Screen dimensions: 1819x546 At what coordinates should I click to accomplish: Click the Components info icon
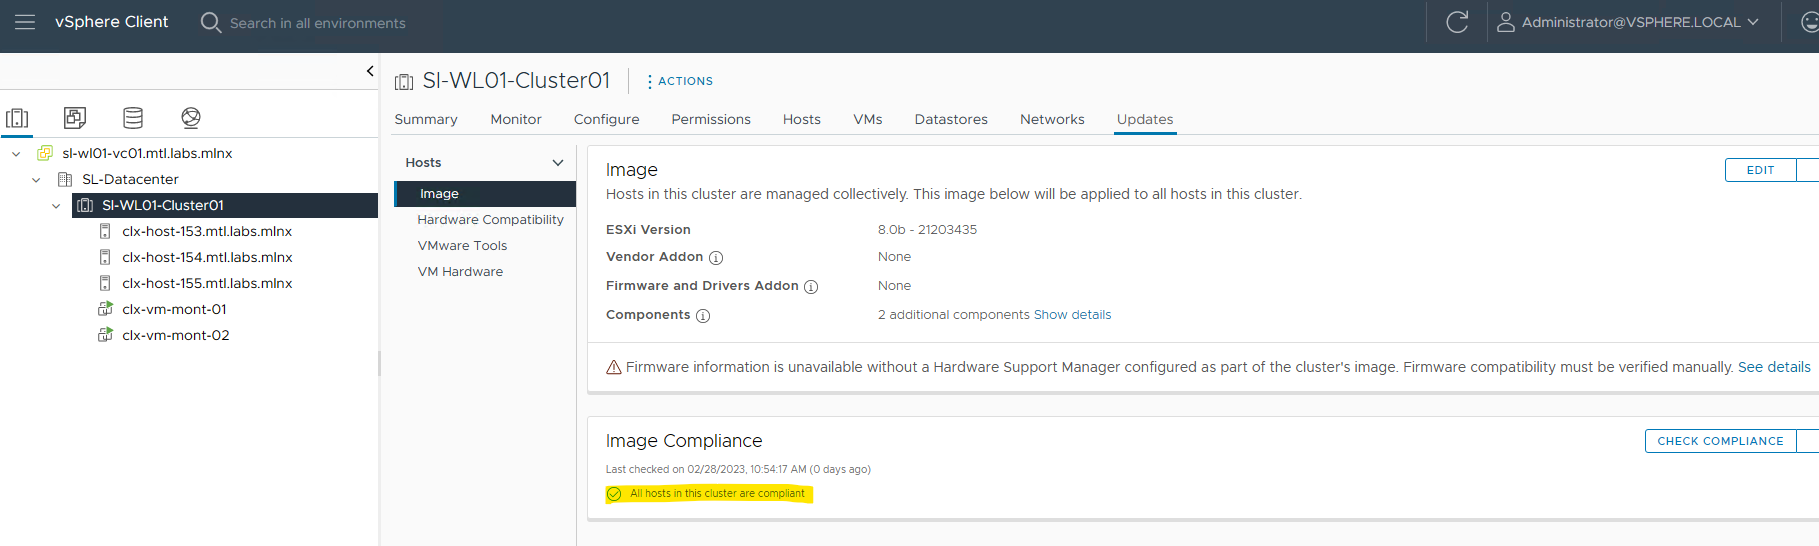click(x=703, y=316)
